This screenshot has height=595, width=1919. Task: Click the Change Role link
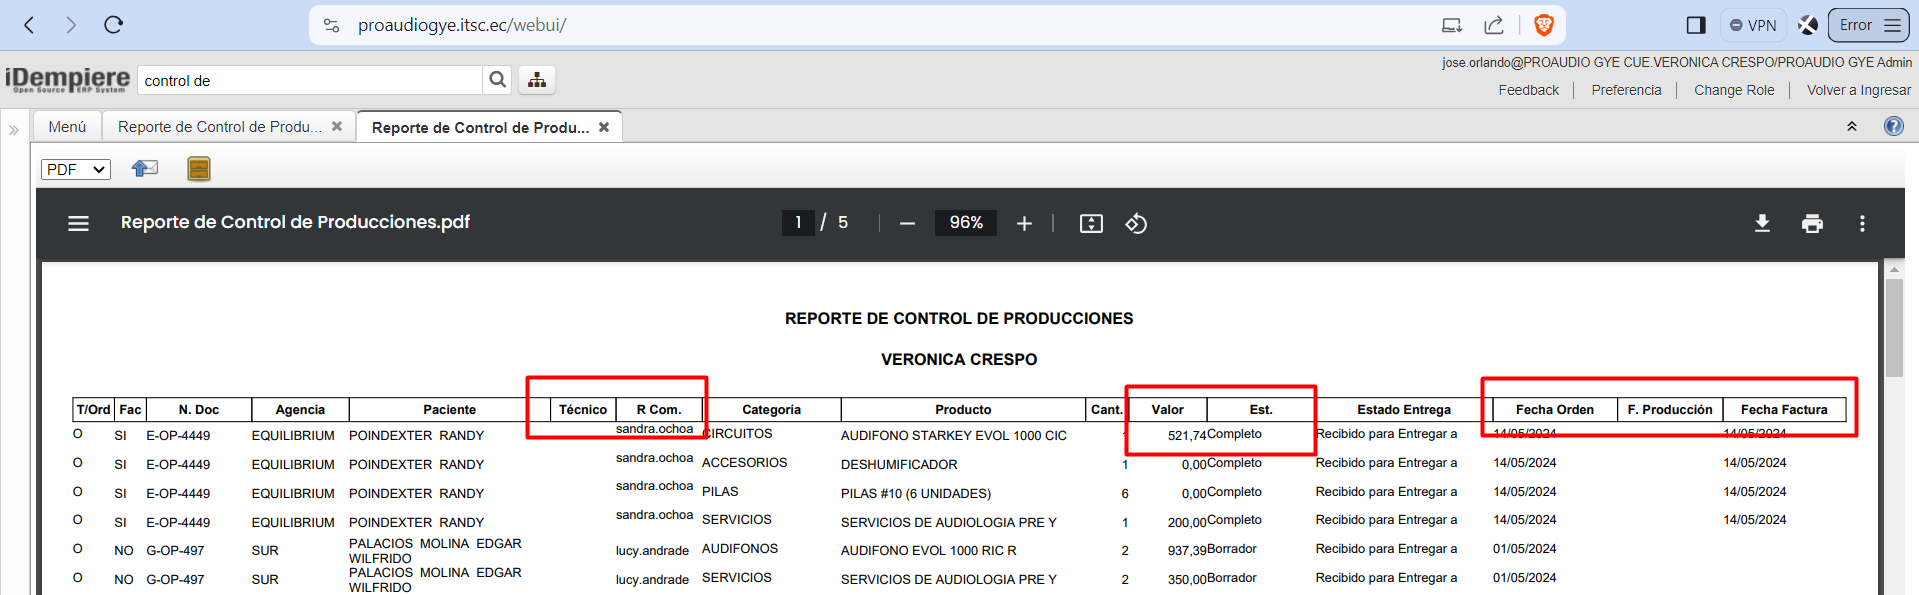[1734, 90]
